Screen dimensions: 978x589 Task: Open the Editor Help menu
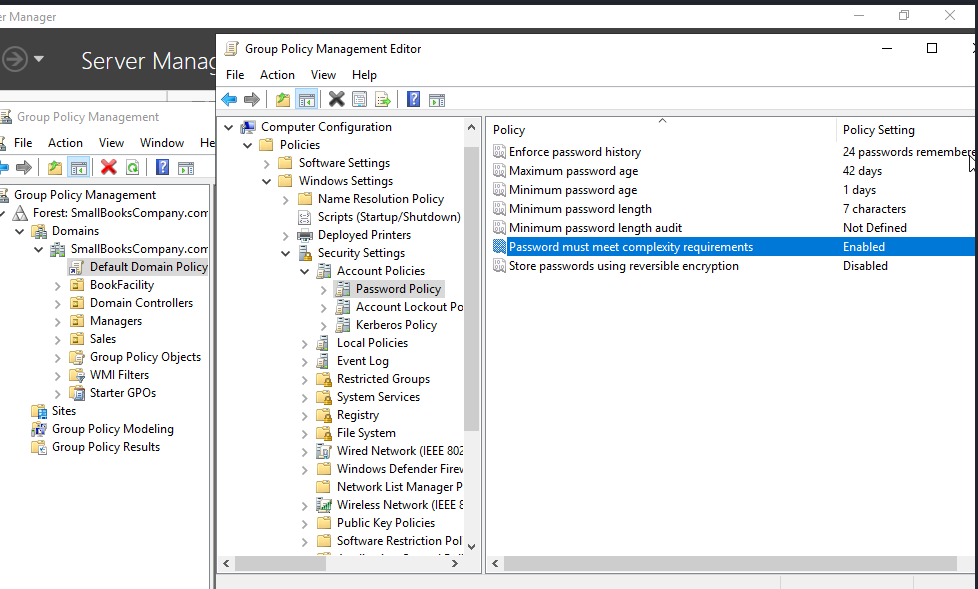(x=364, y=75)
